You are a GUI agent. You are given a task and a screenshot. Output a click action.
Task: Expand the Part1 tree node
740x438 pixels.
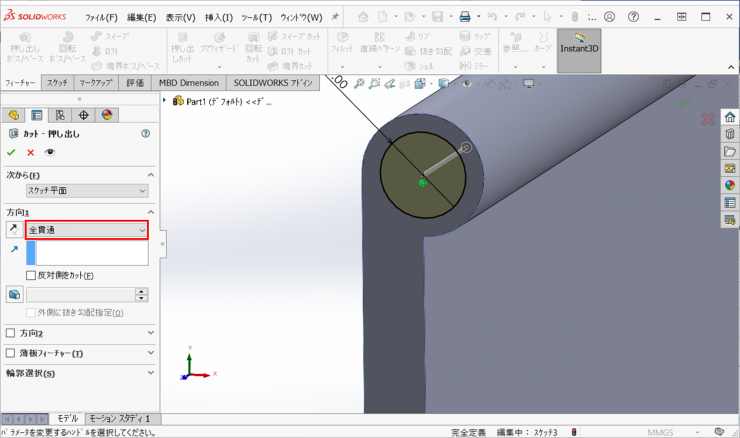165,100
